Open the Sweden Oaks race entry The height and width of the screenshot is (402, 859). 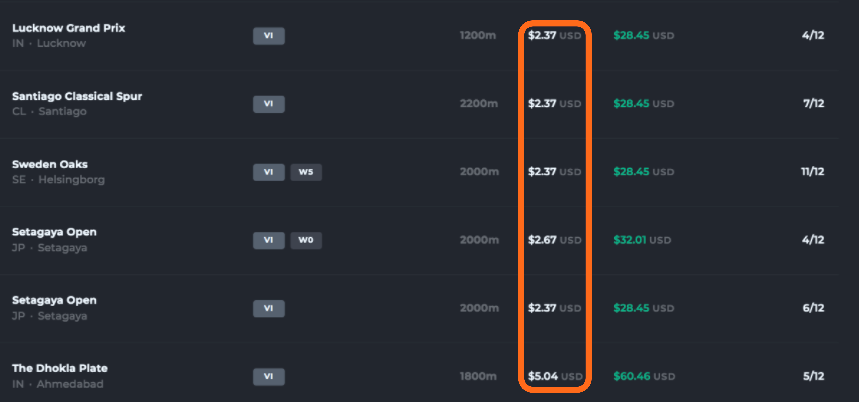click(50, 164)
